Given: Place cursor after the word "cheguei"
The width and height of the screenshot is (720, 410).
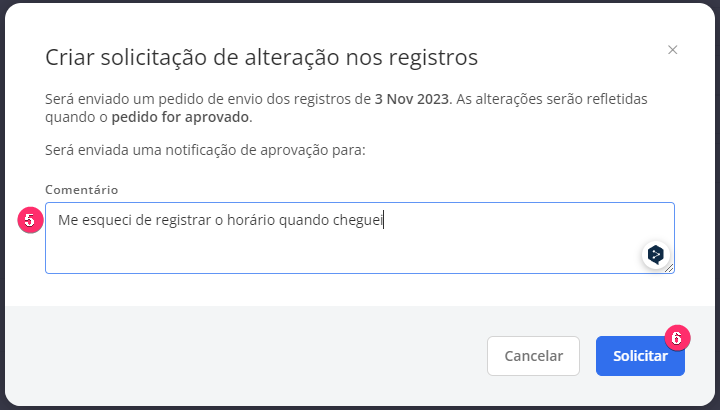Looking at the screenshot, I should (383, 220).
